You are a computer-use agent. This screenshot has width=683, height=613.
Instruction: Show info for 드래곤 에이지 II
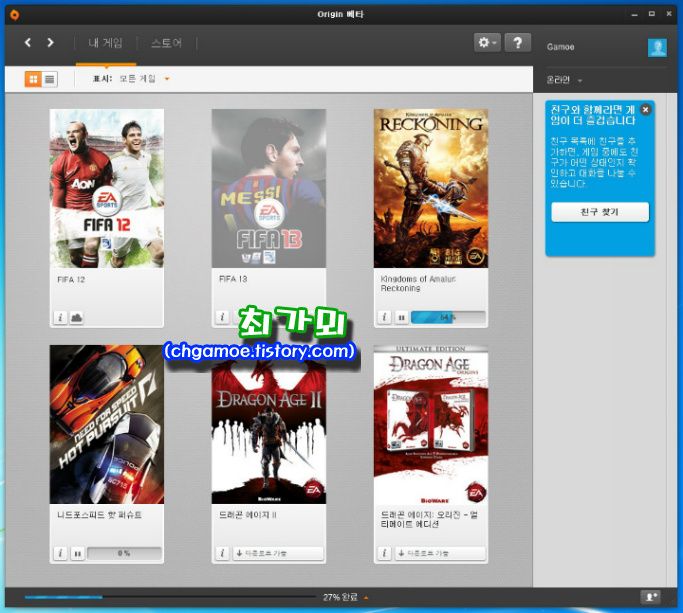point(222,553)
